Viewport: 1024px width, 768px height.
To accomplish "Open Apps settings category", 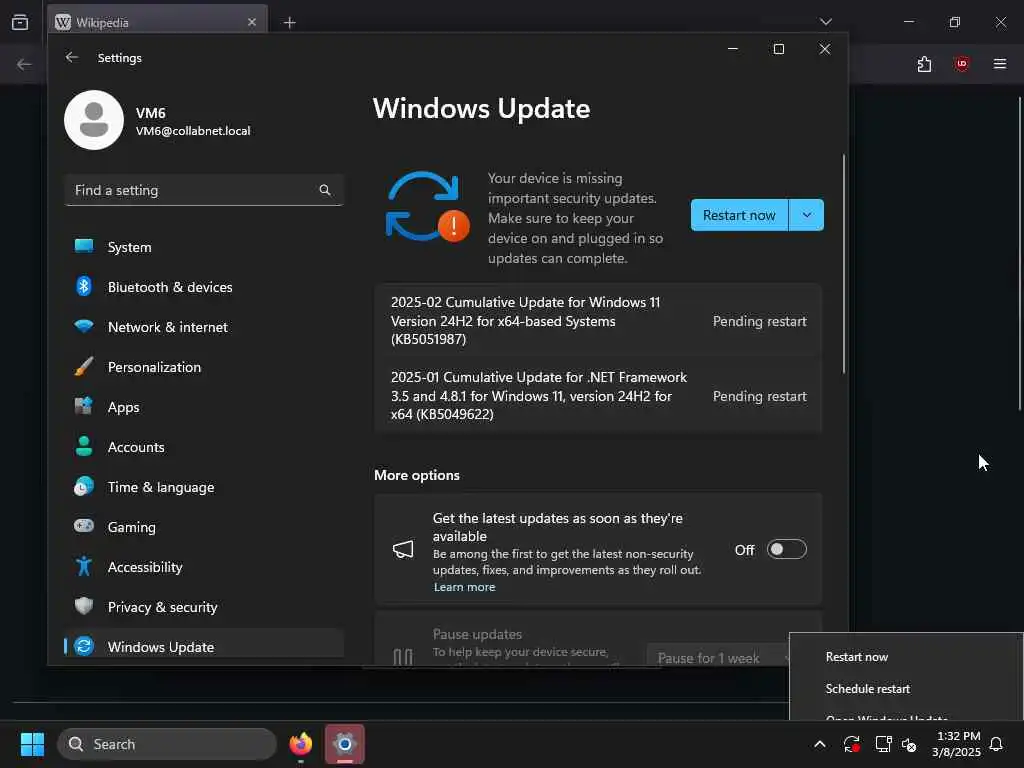I will [x=204, y=407].
